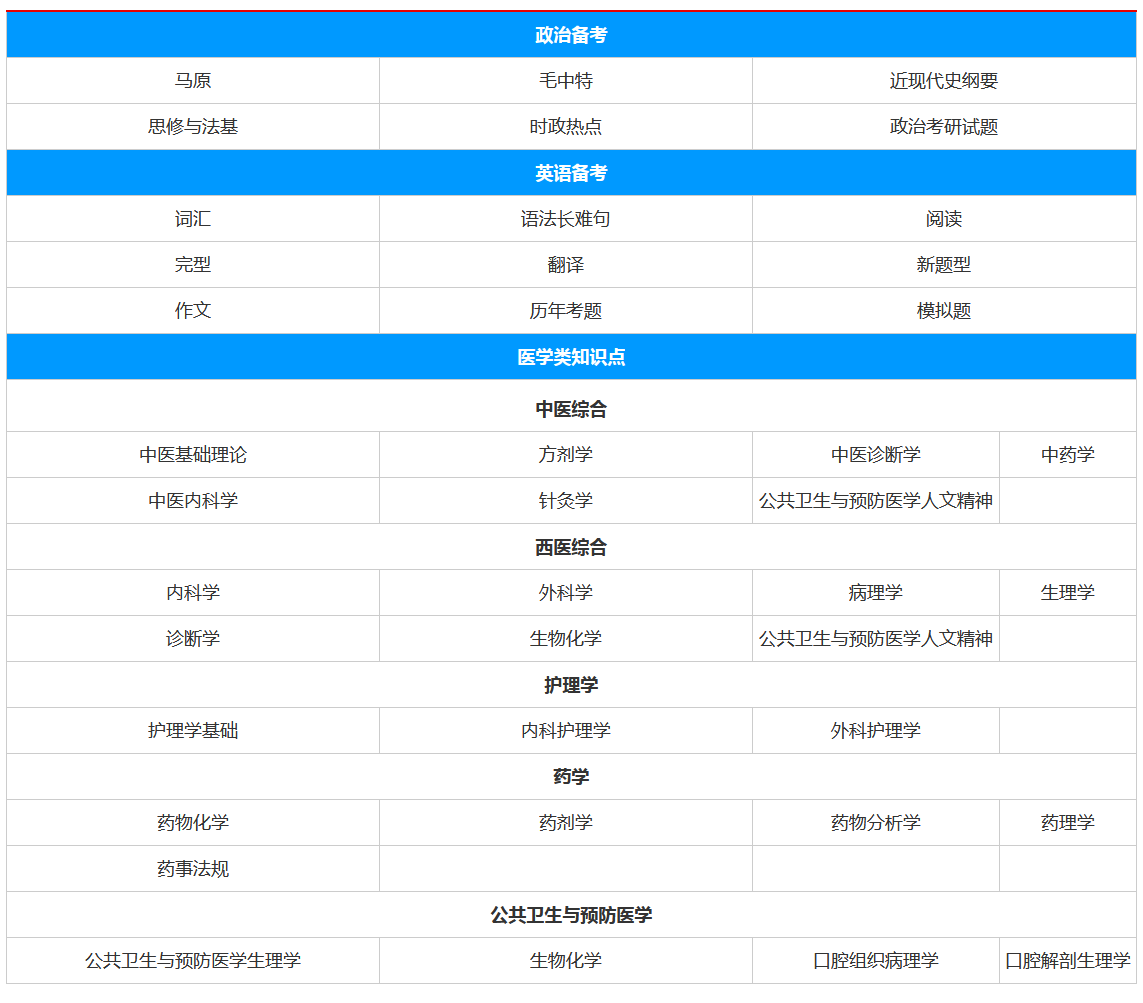Click the 模拟题 link
1143x1003 pixels.
pos(943,311)
